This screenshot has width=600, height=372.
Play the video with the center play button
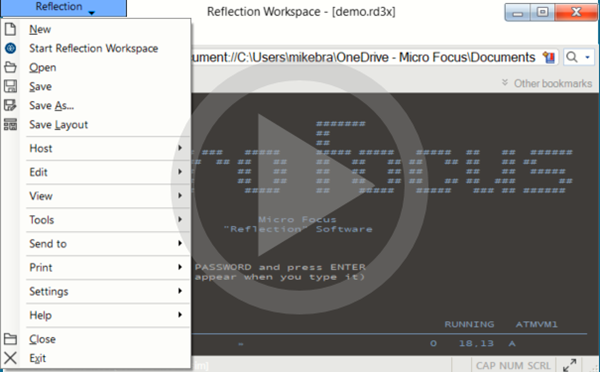tap(300, 185)
